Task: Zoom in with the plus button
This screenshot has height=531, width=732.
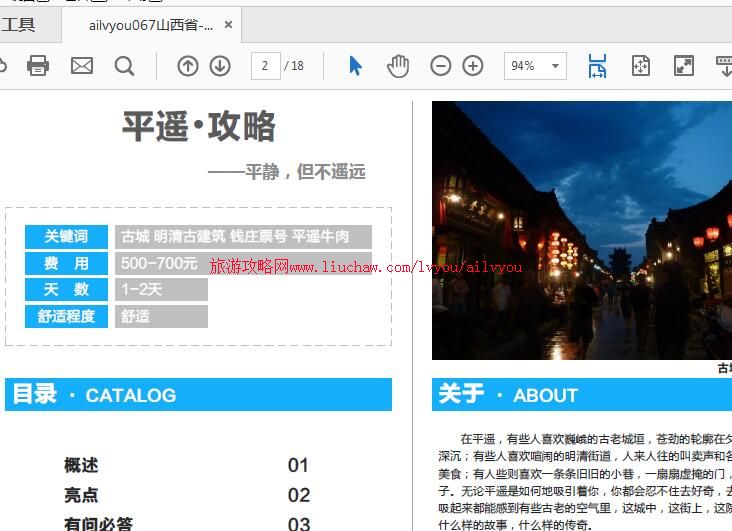Action: pos(473,66)
